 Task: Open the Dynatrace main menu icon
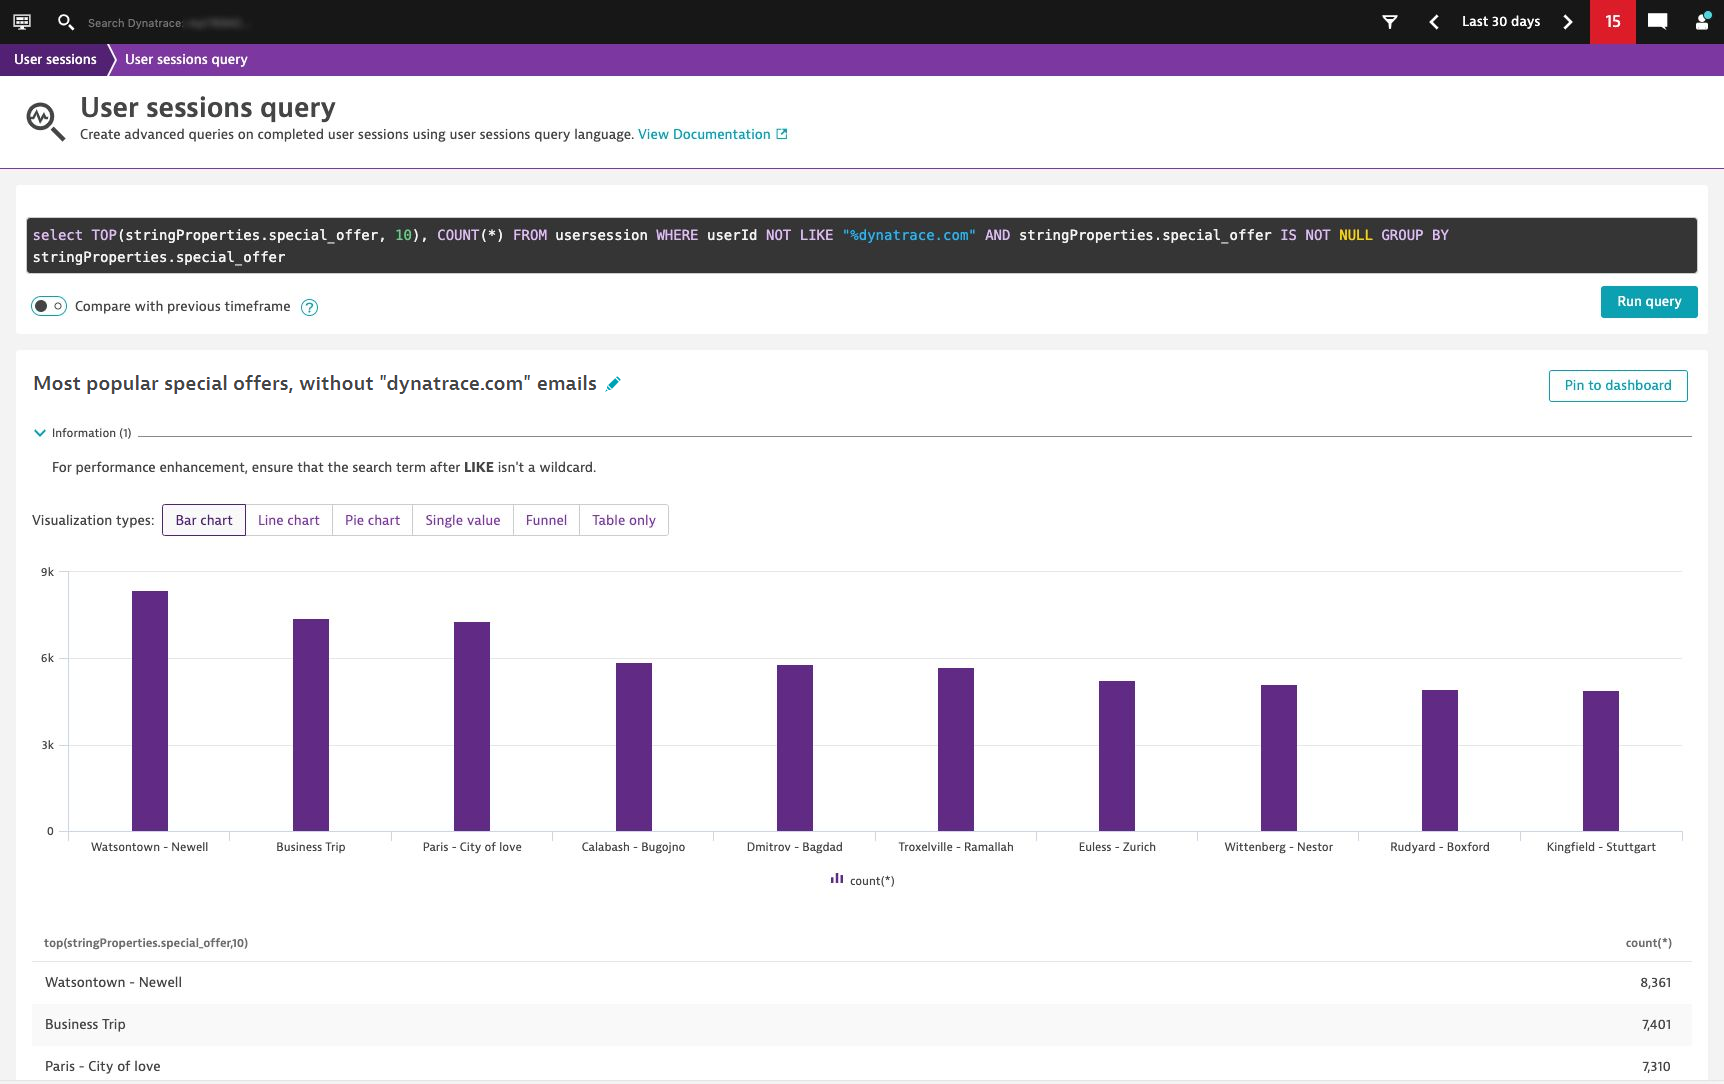[x=22, y=21]
